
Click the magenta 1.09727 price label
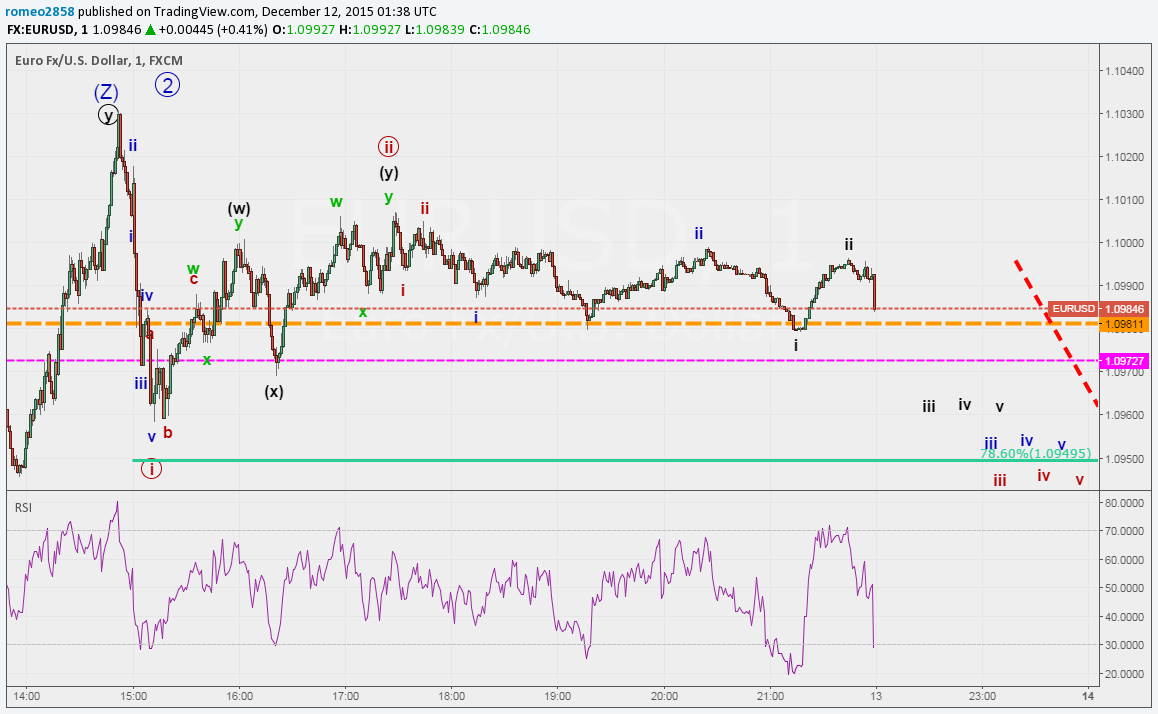tap(1124, 361)
